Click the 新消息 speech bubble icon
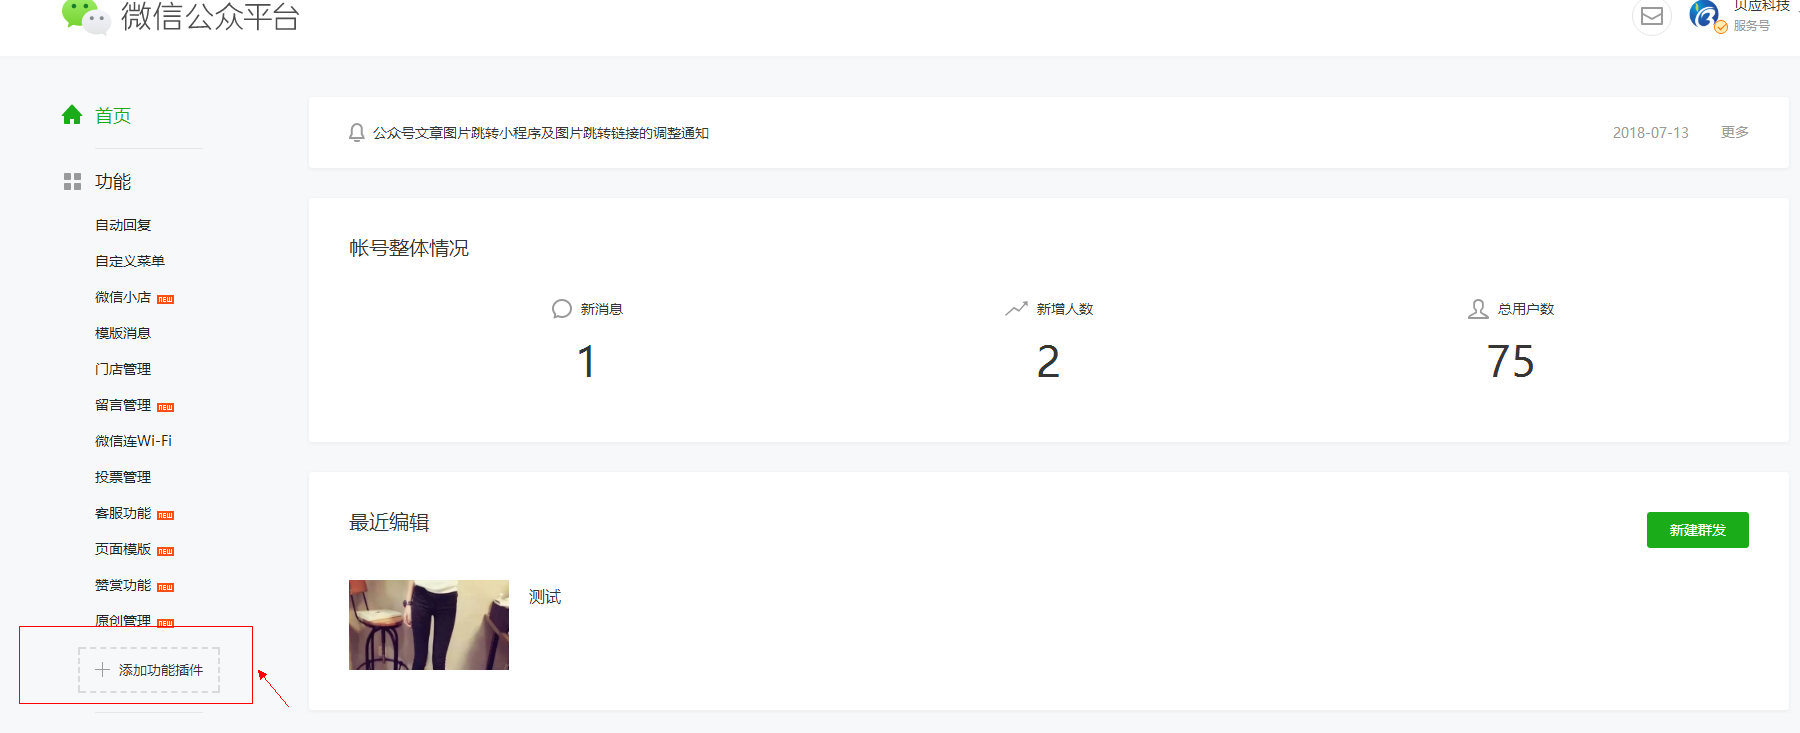Screen dimensions: 1800x733 [562, 309]
